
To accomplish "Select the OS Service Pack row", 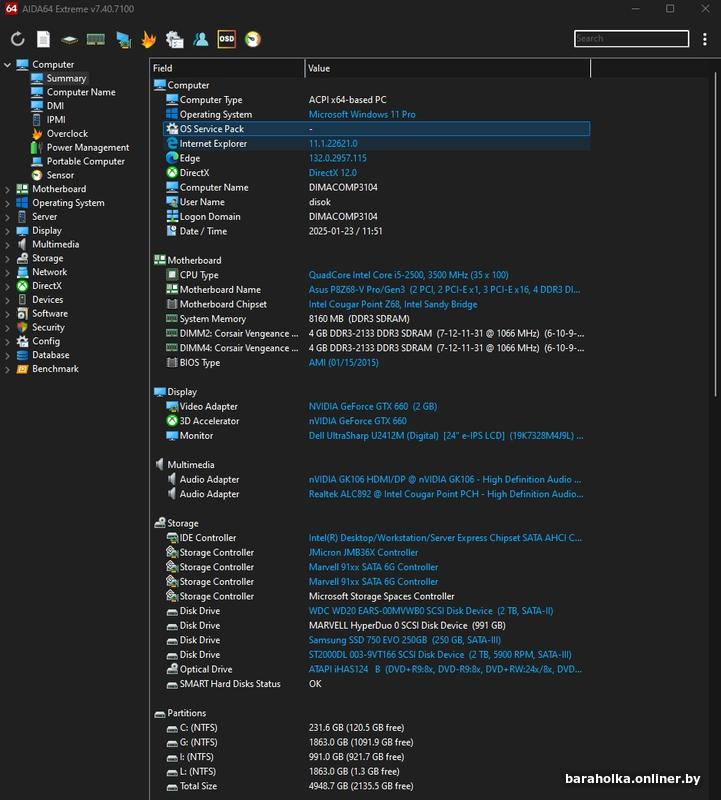I will (x=377, y=129).
